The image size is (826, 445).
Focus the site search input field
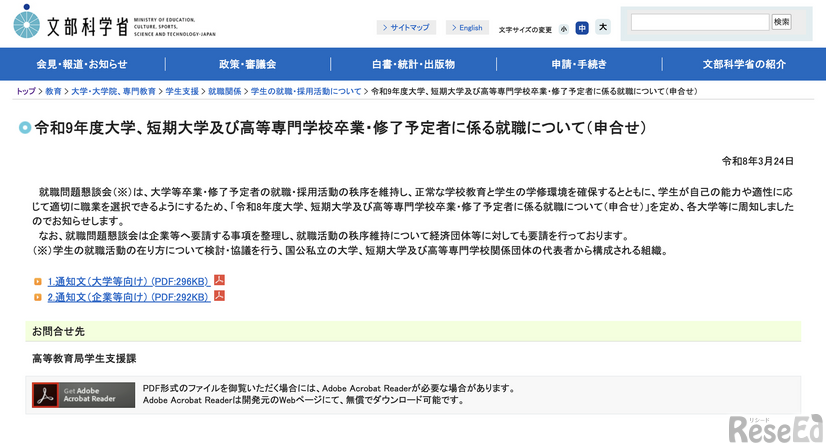[700, 22]
